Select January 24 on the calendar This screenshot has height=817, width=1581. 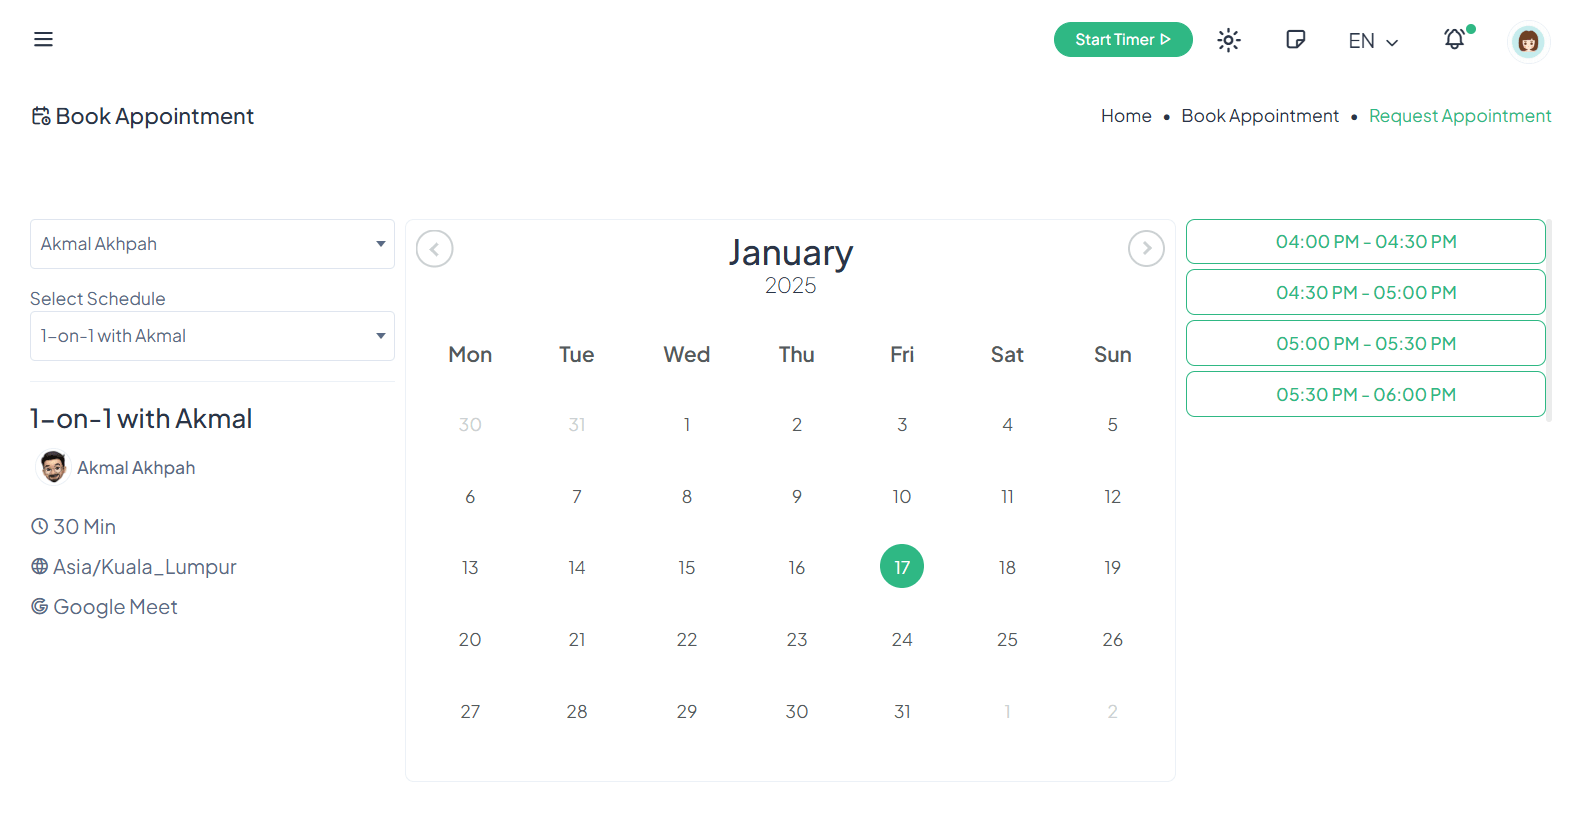(x=902, y=640)
